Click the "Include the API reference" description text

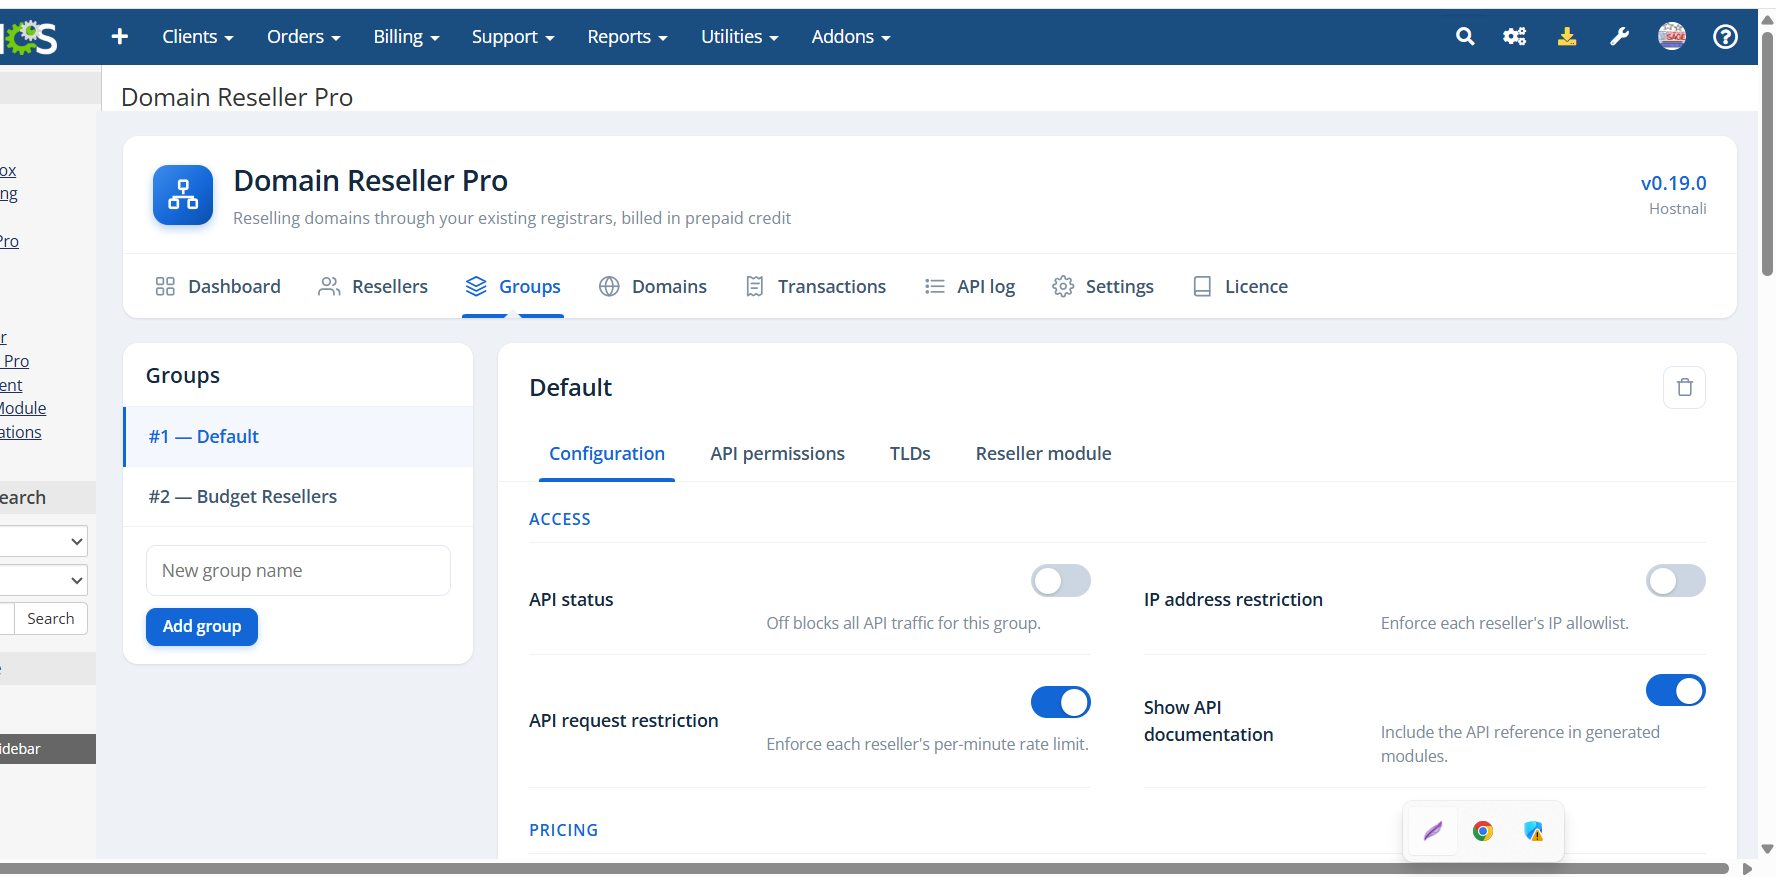click(1520, 744)
